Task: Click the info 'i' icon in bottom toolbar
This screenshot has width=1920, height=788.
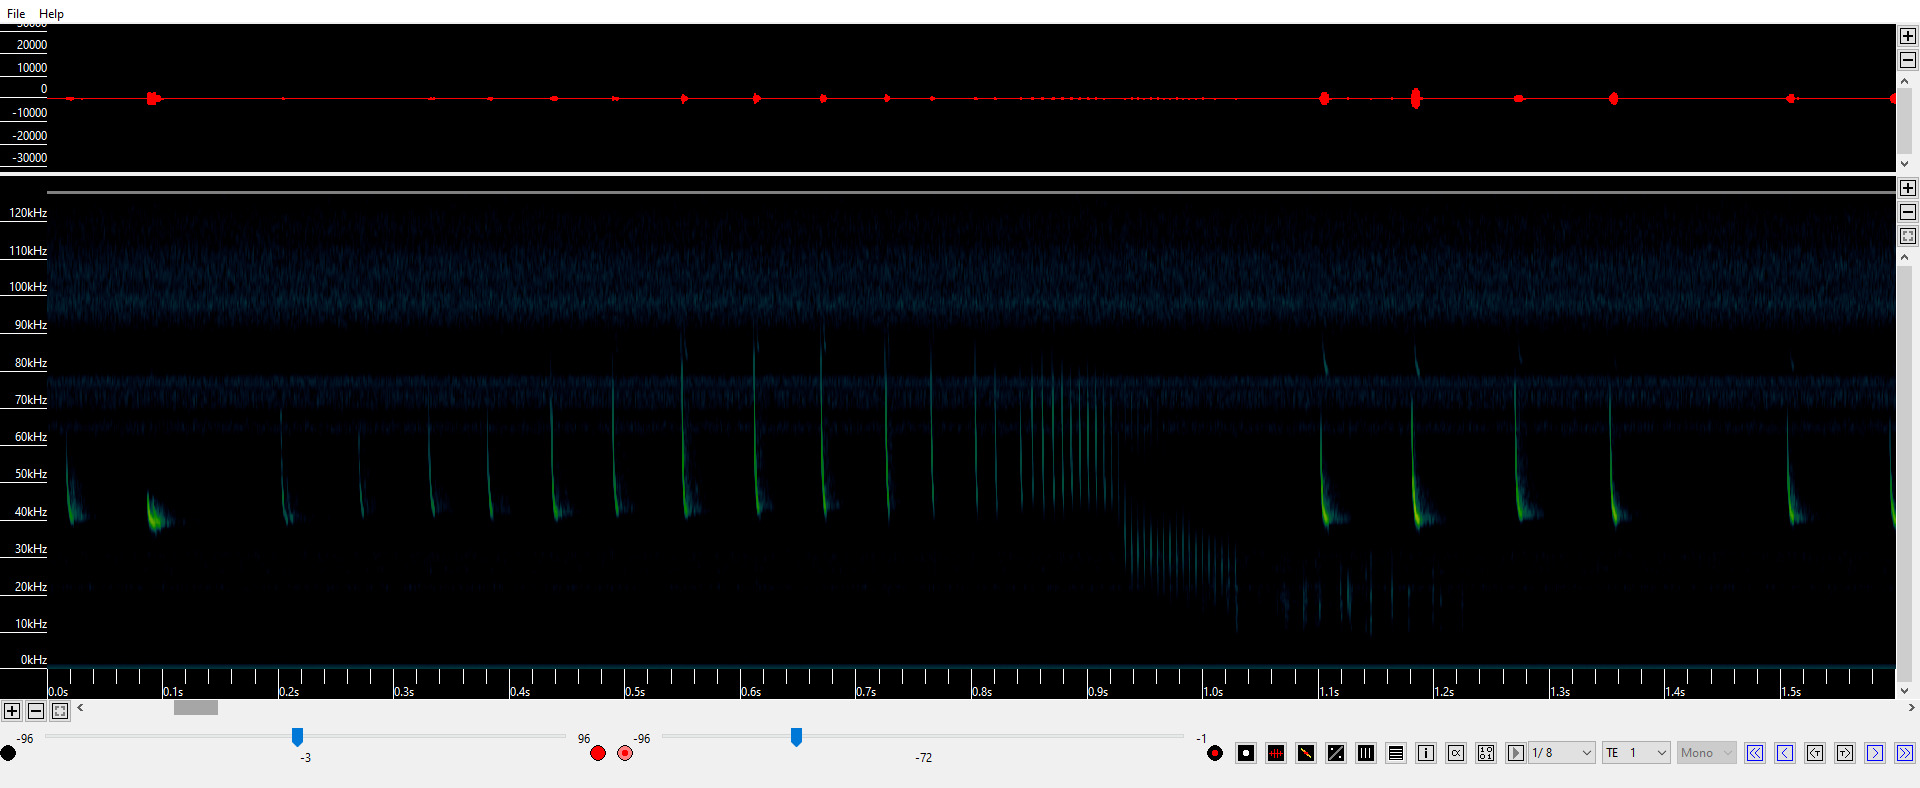Action: [1426, 753]
